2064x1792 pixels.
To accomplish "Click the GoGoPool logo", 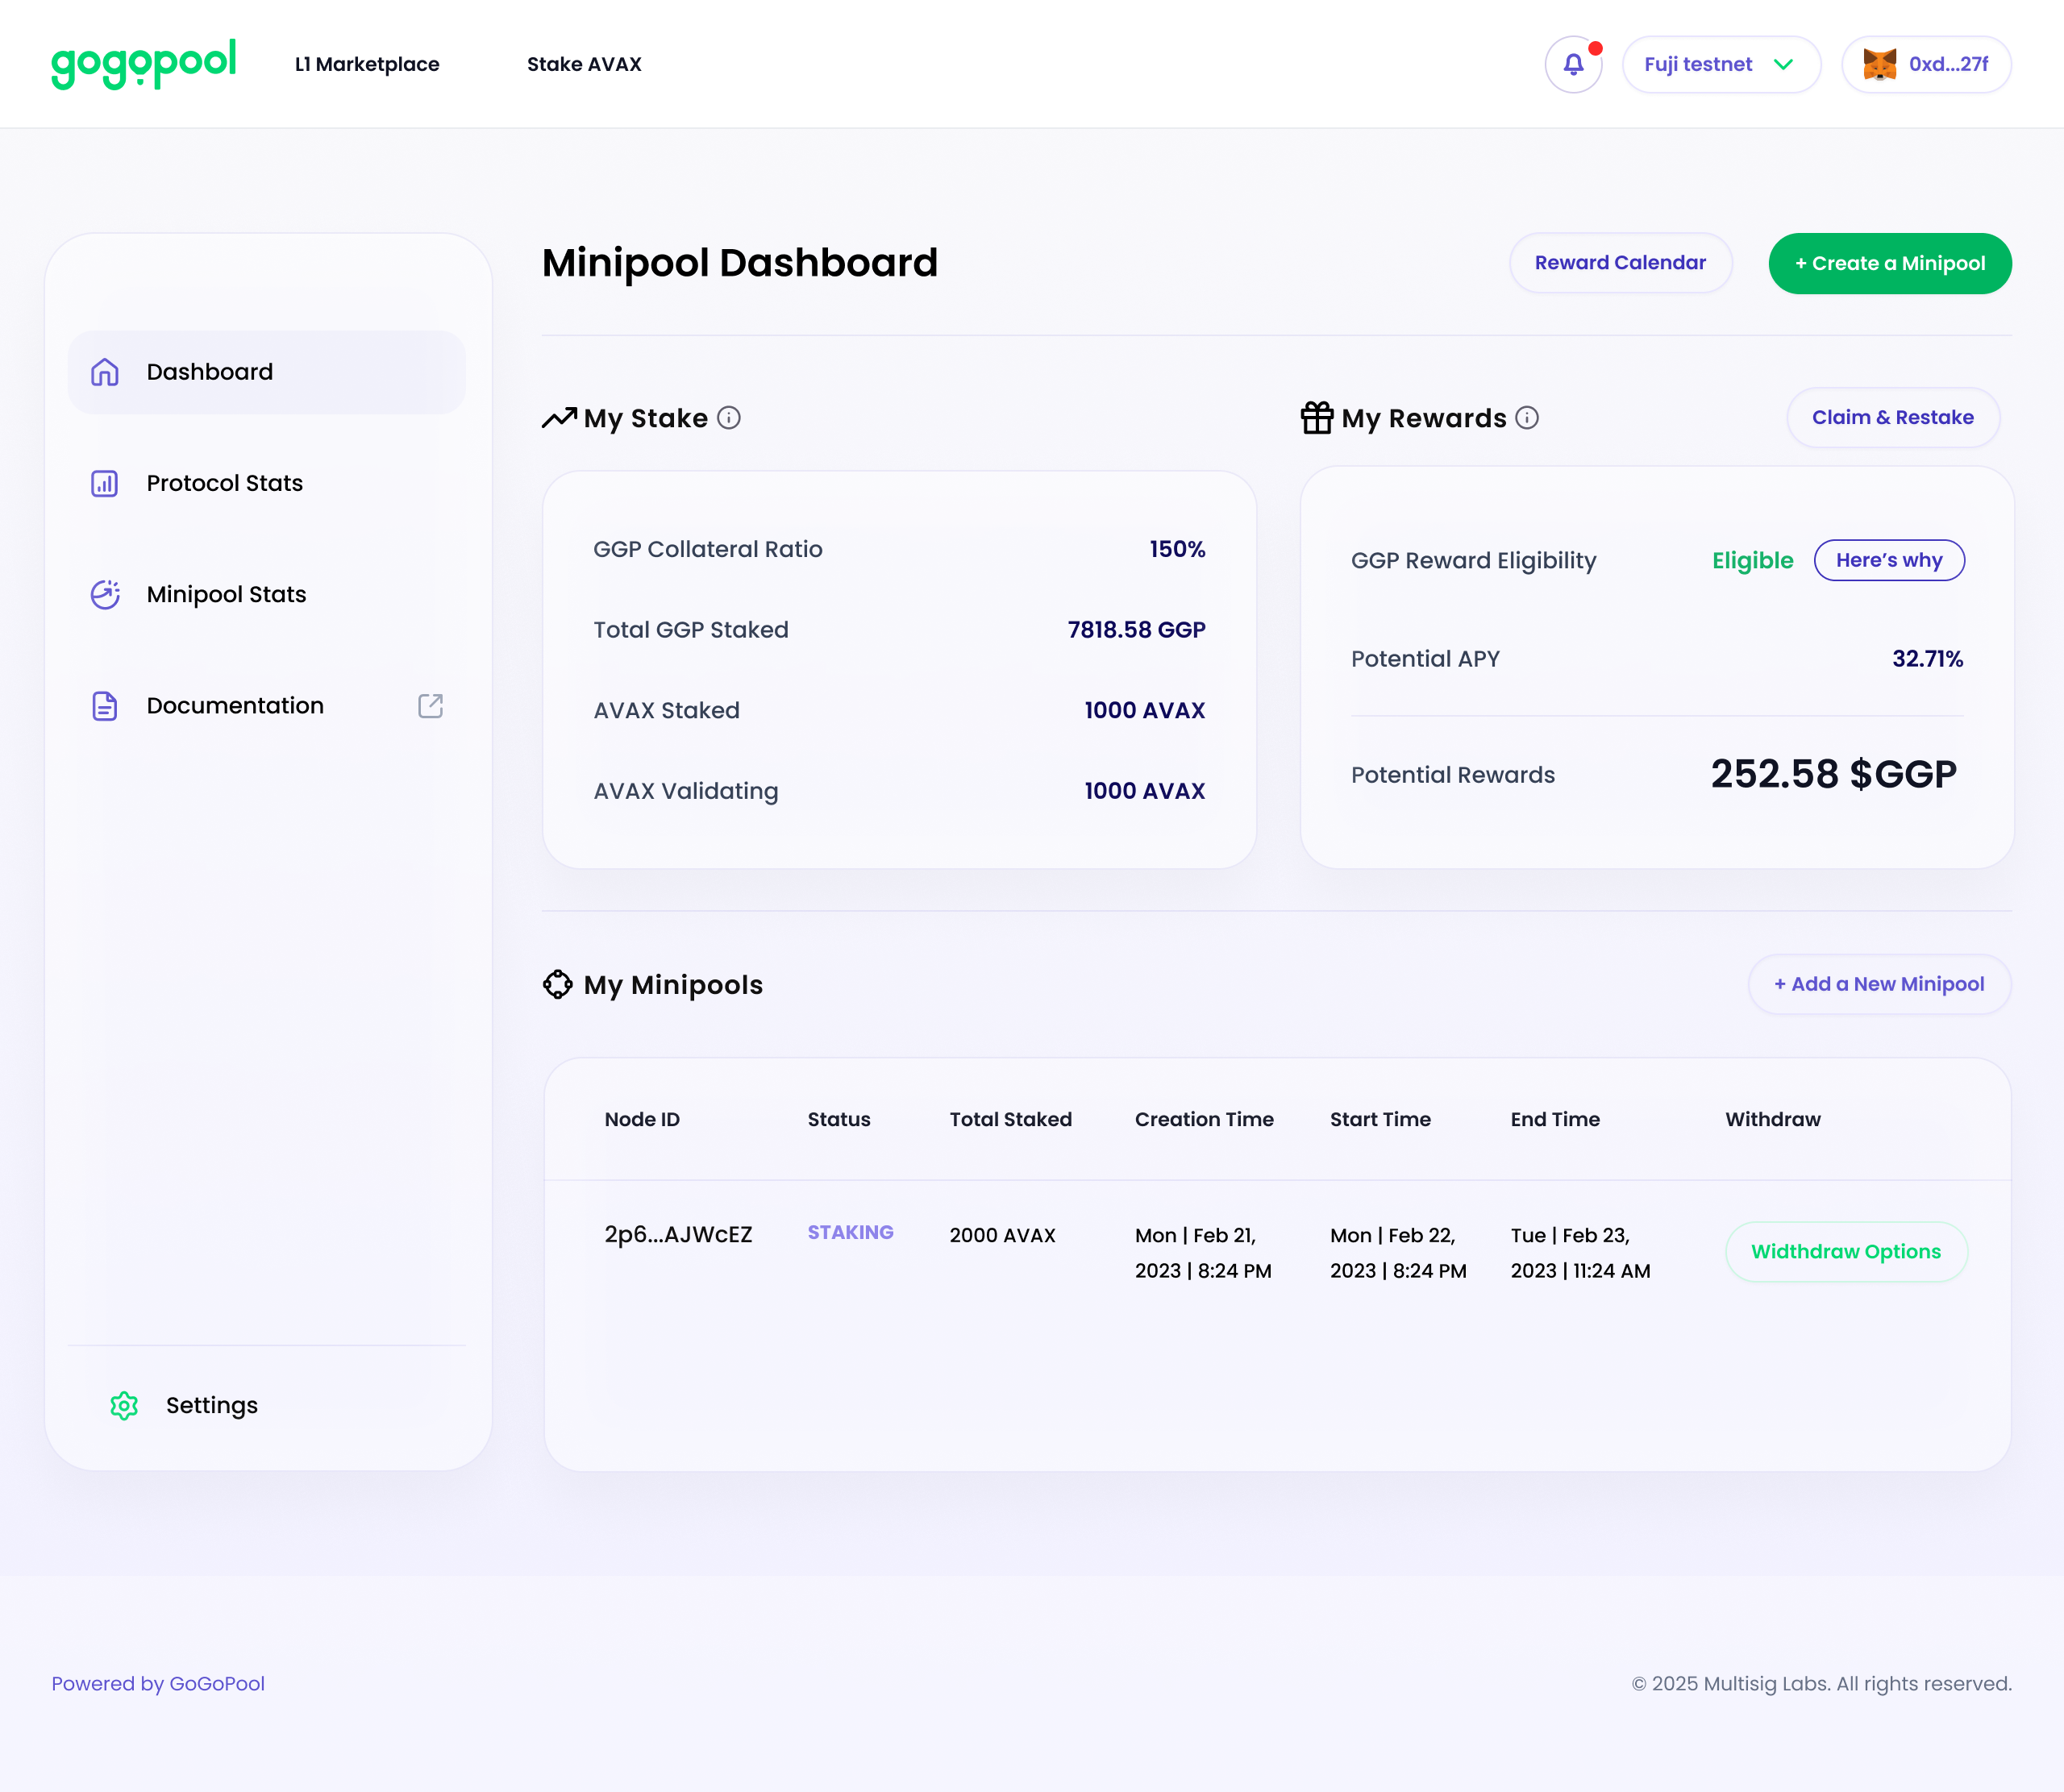I will [x=143, y=63].
